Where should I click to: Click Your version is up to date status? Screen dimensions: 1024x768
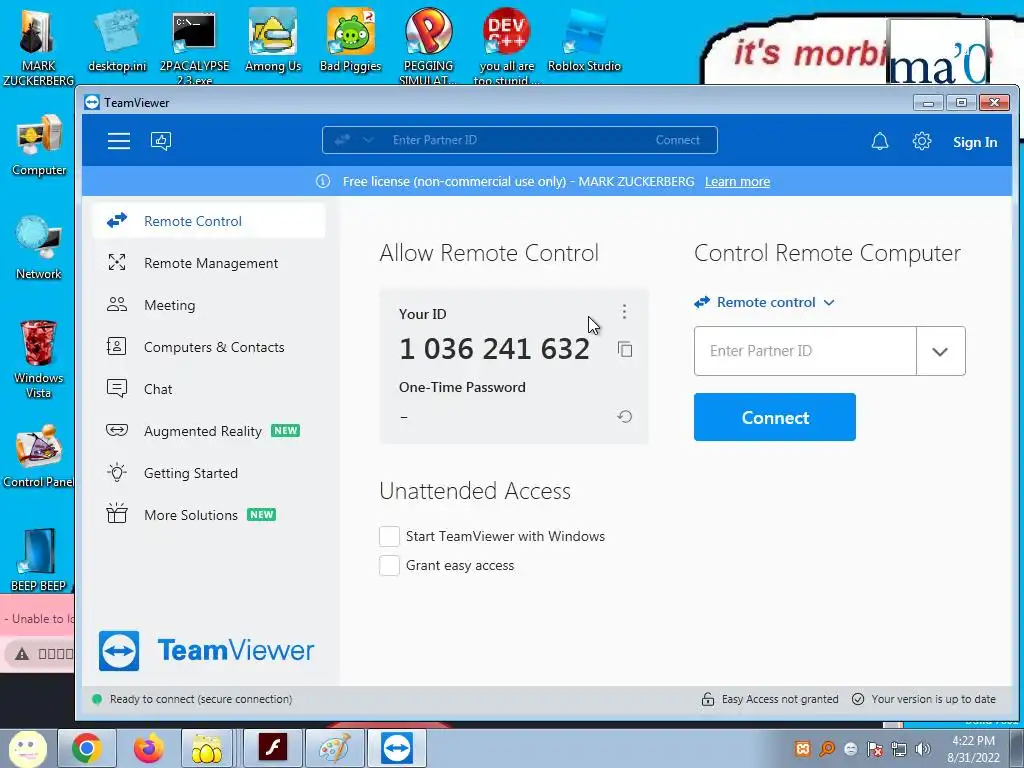pos(924,699)
